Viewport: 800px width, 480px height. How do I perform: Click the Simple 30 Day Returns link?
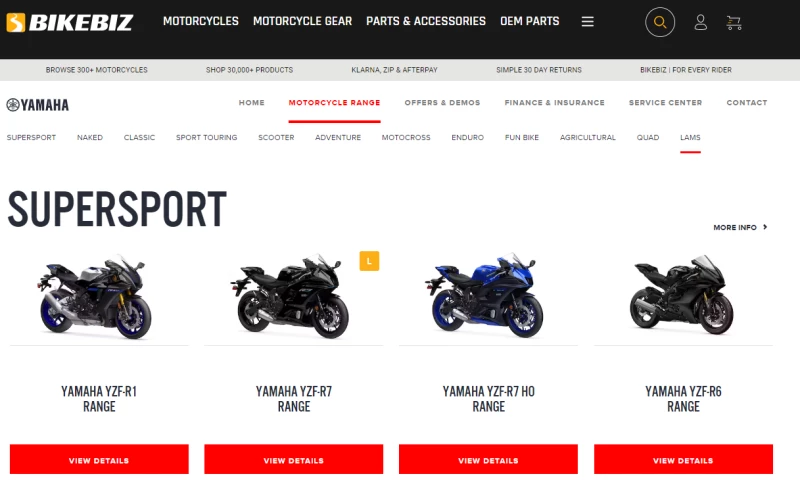click(x=539, y=70)
